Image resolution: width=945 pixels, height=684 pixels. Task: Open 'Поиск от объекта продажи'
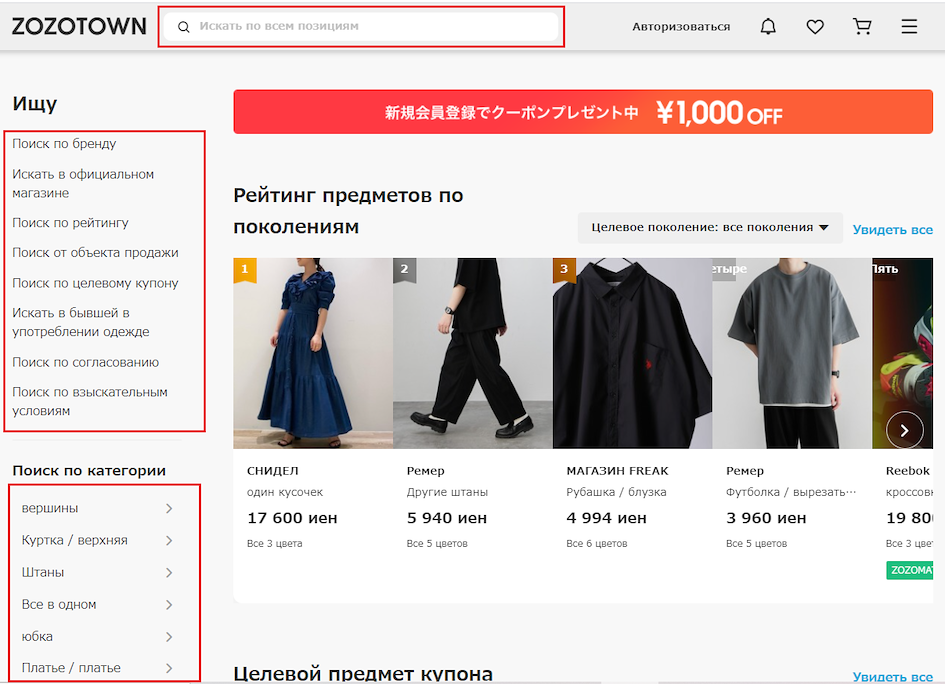(x=95, y=253)
